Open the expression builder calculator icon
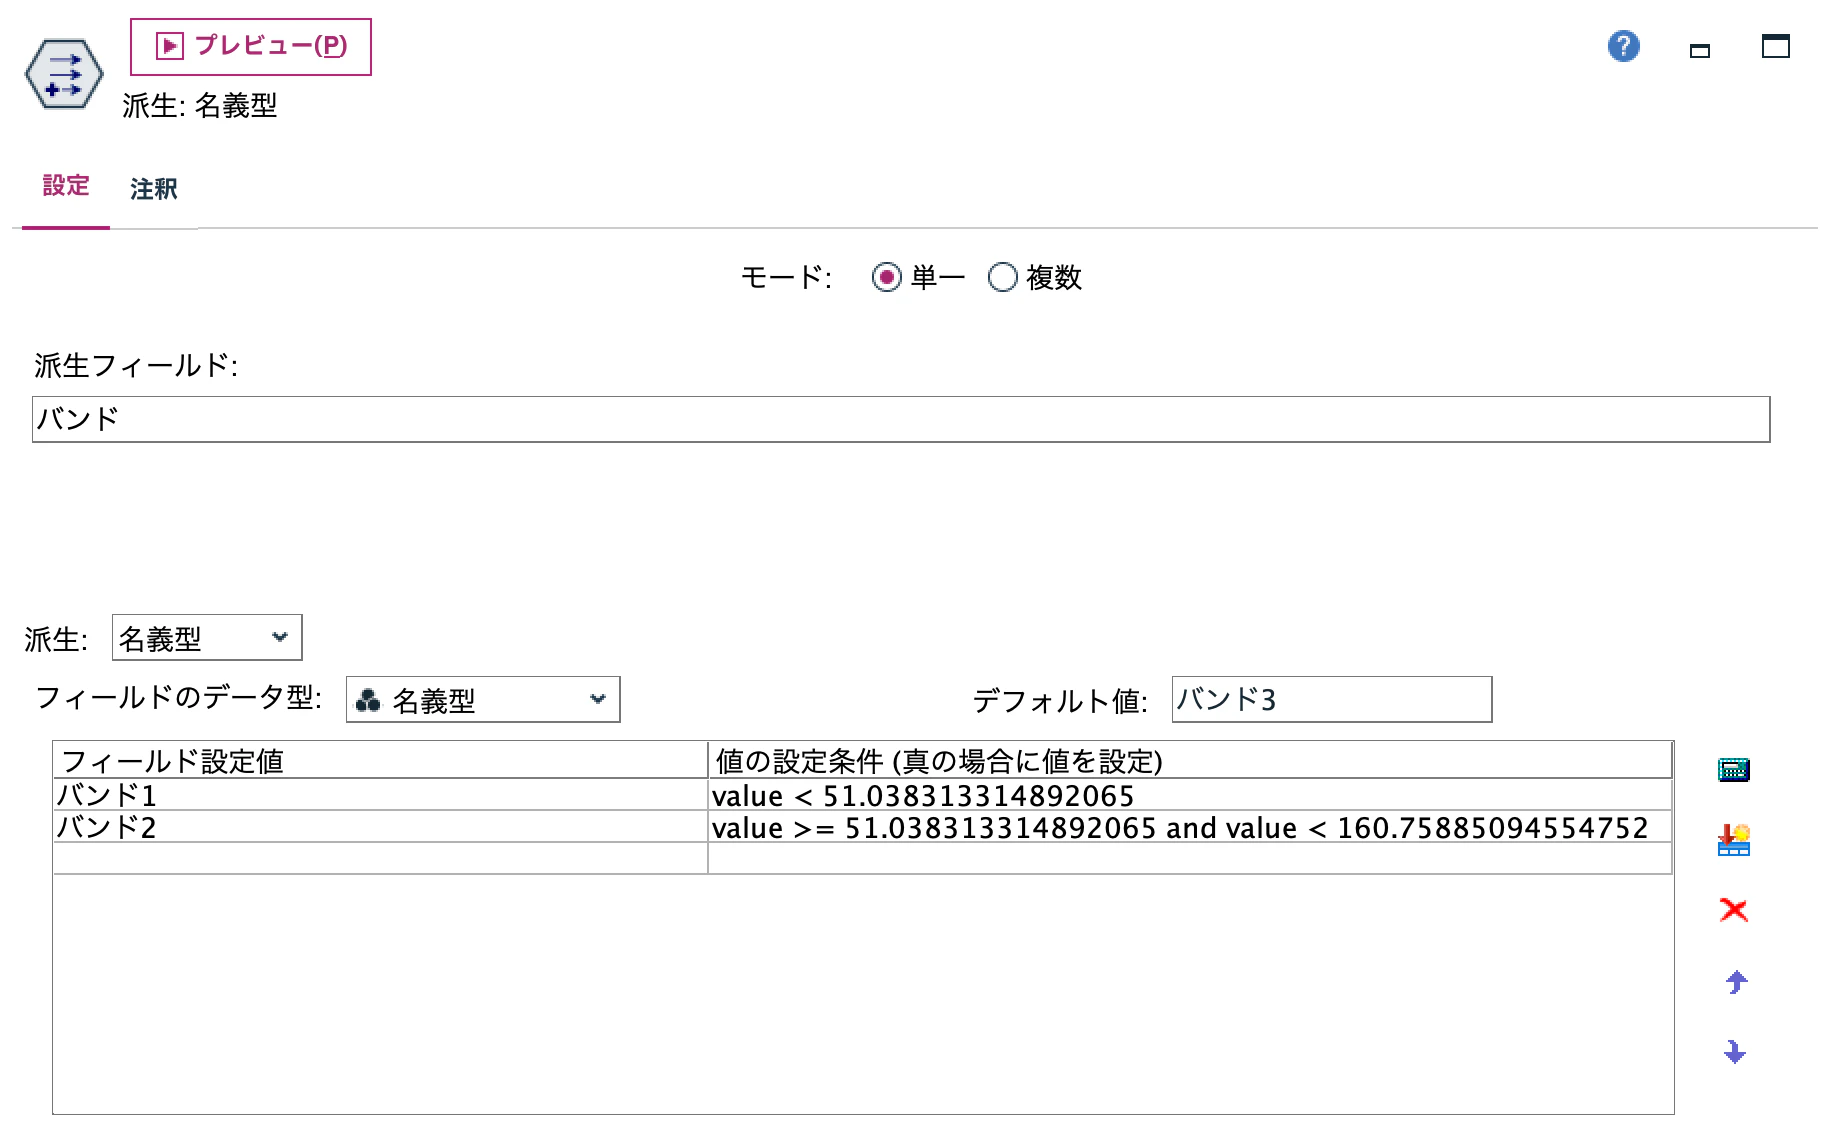The height and width of the screenshot is (1148, 1830). pyautogui.click(x=1734, y=769)
